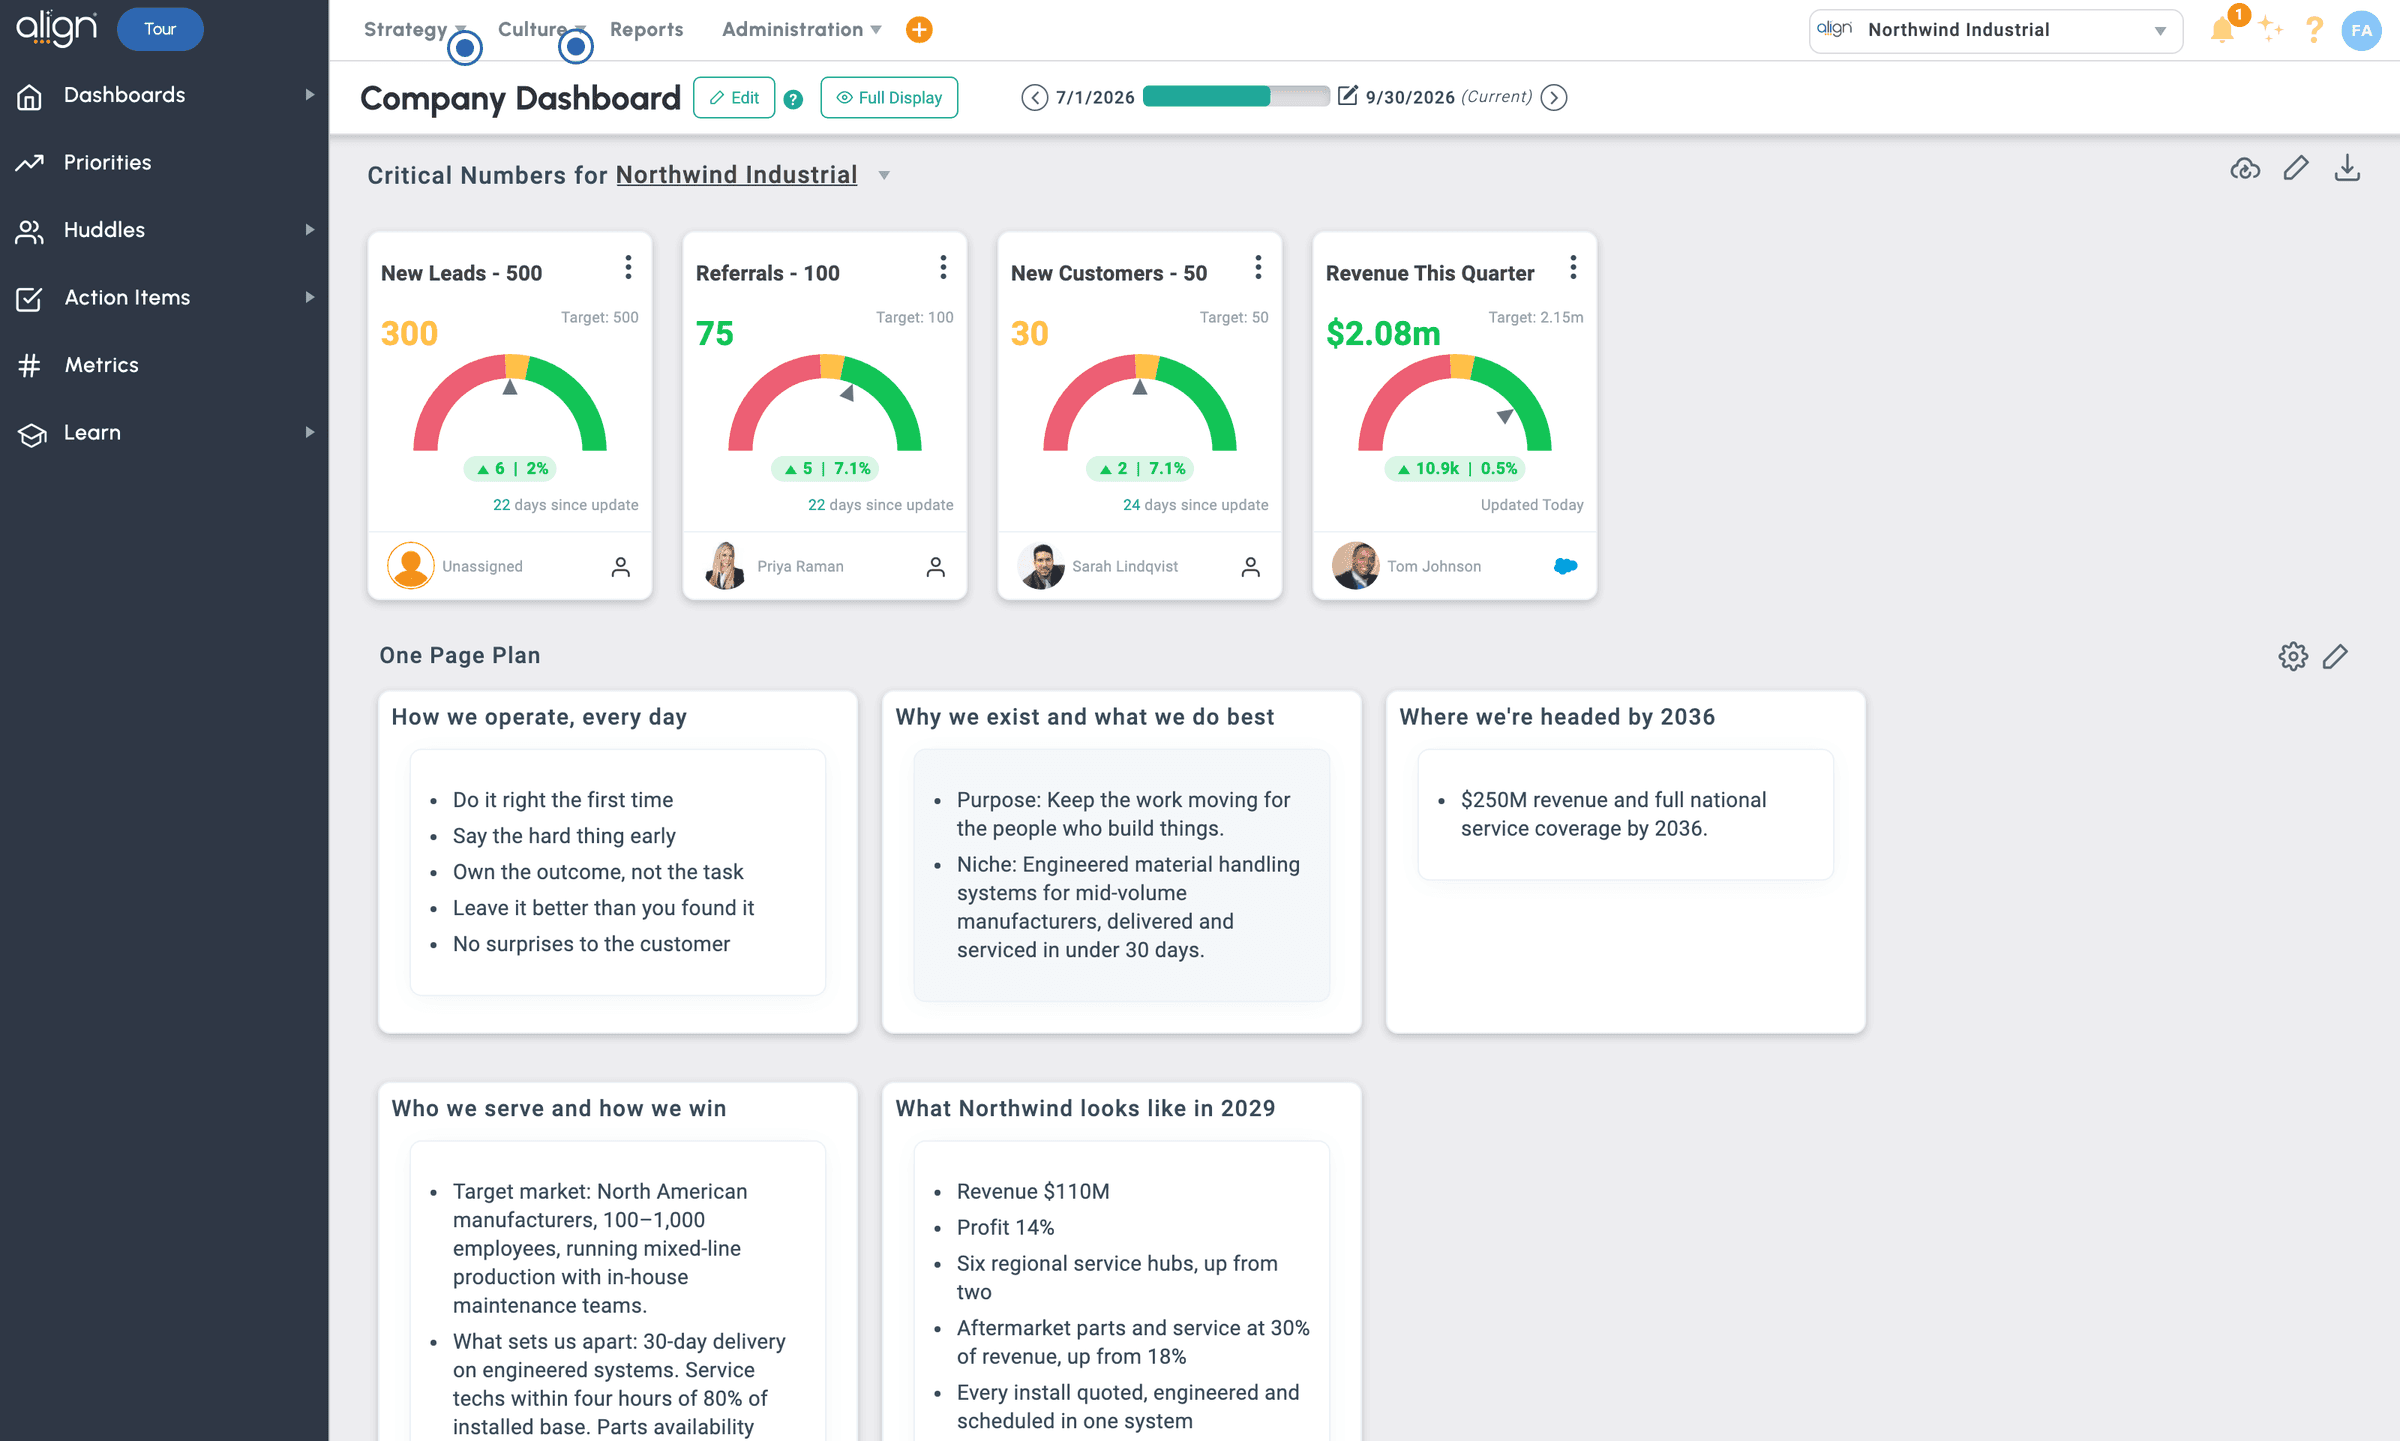Click the 7/1/2026 start date
This screenshot has width=2400, height=1441.
click(1095, 97)
